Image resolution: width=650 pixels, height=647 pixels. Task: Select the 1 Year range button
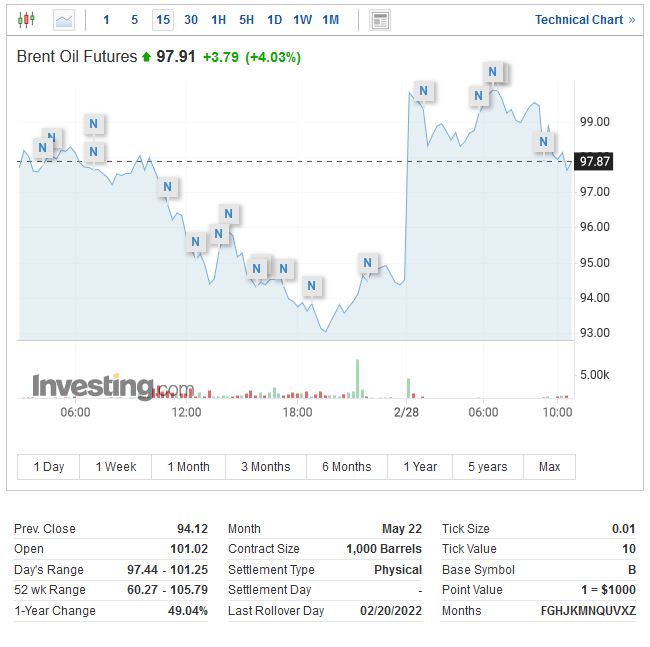pos(420,467)
